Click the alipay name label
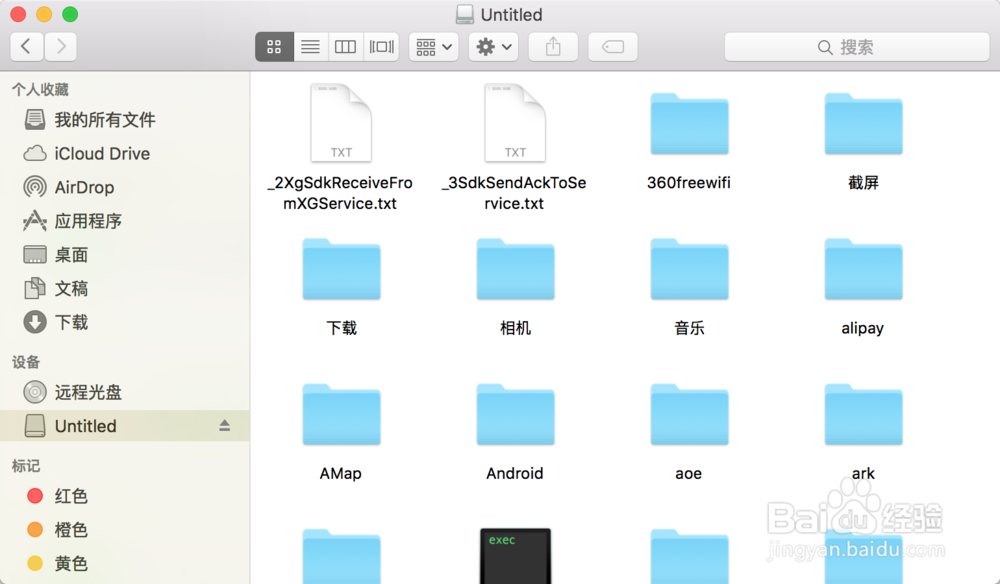 point(862,328)
